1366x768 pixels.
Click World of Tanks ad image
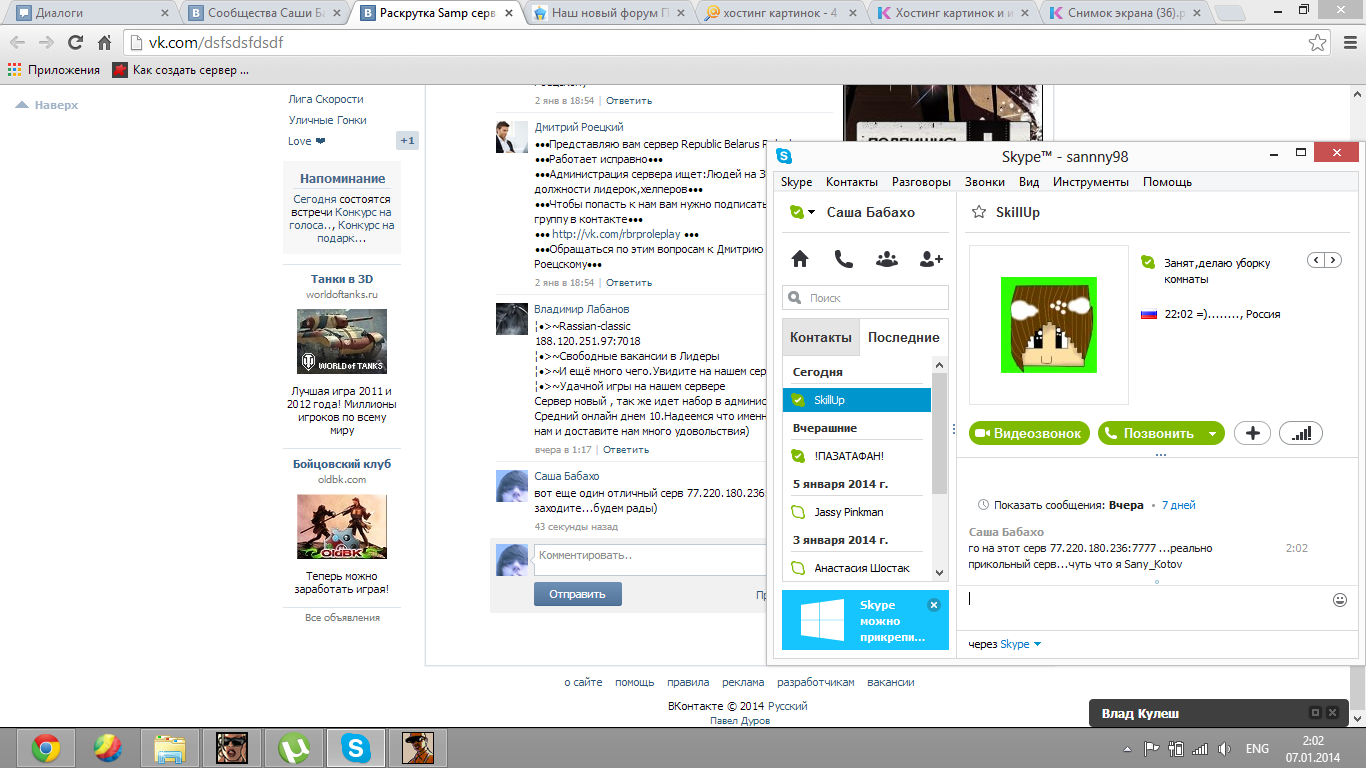point(342,342)
